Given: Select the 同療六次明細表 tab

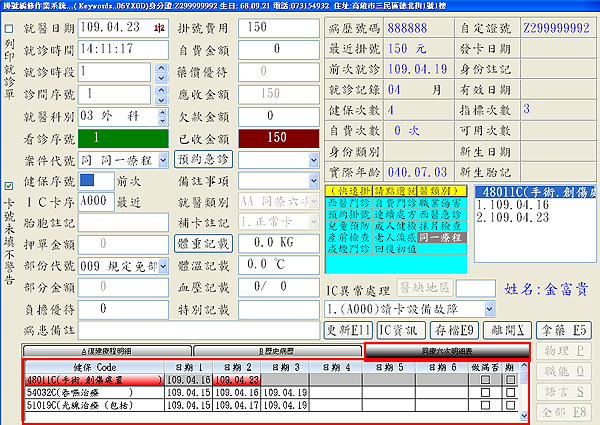Looking at the screenshot, I should (x=446, y=351).
